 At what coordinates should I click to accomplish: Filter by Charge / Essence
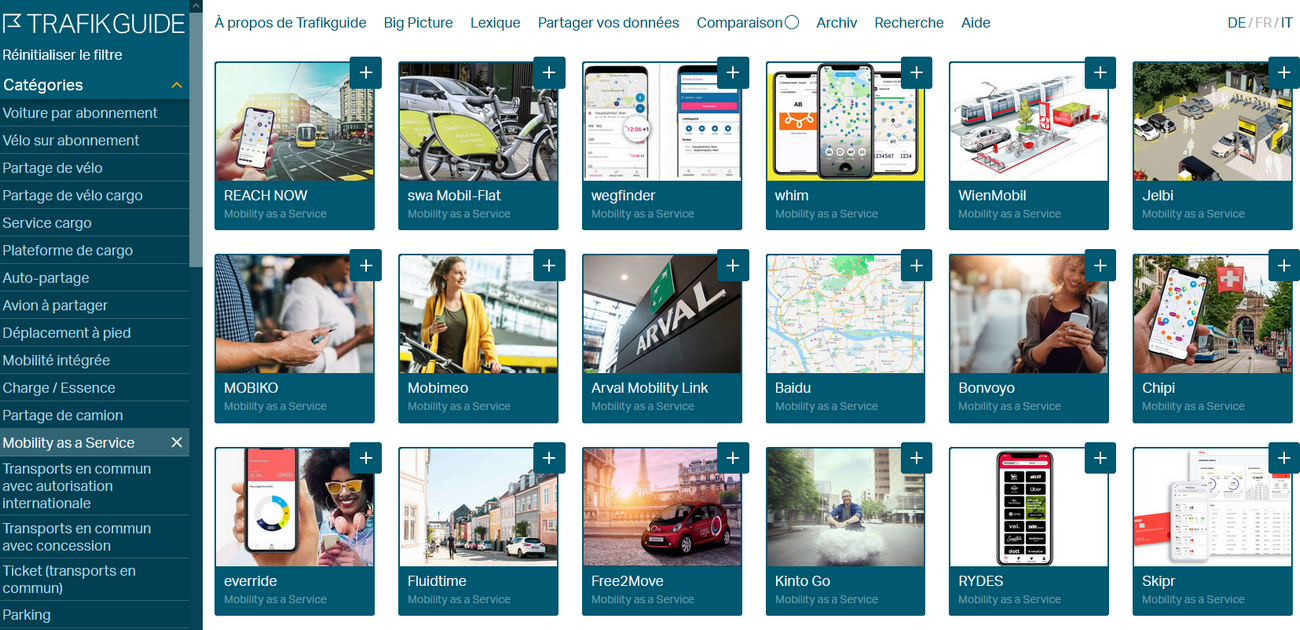click(94, 388)
